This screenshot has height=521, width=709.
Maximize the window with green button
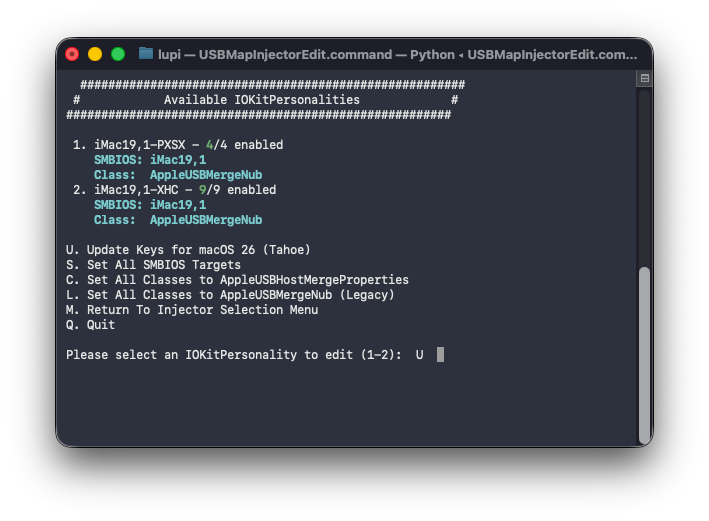[x=118, y=54]
